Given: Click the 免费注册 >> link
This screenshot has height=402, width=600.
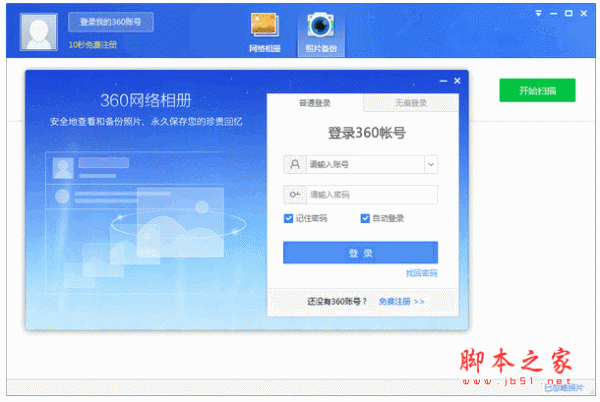Looking at the screenshot, I should [x=401, y=302].
